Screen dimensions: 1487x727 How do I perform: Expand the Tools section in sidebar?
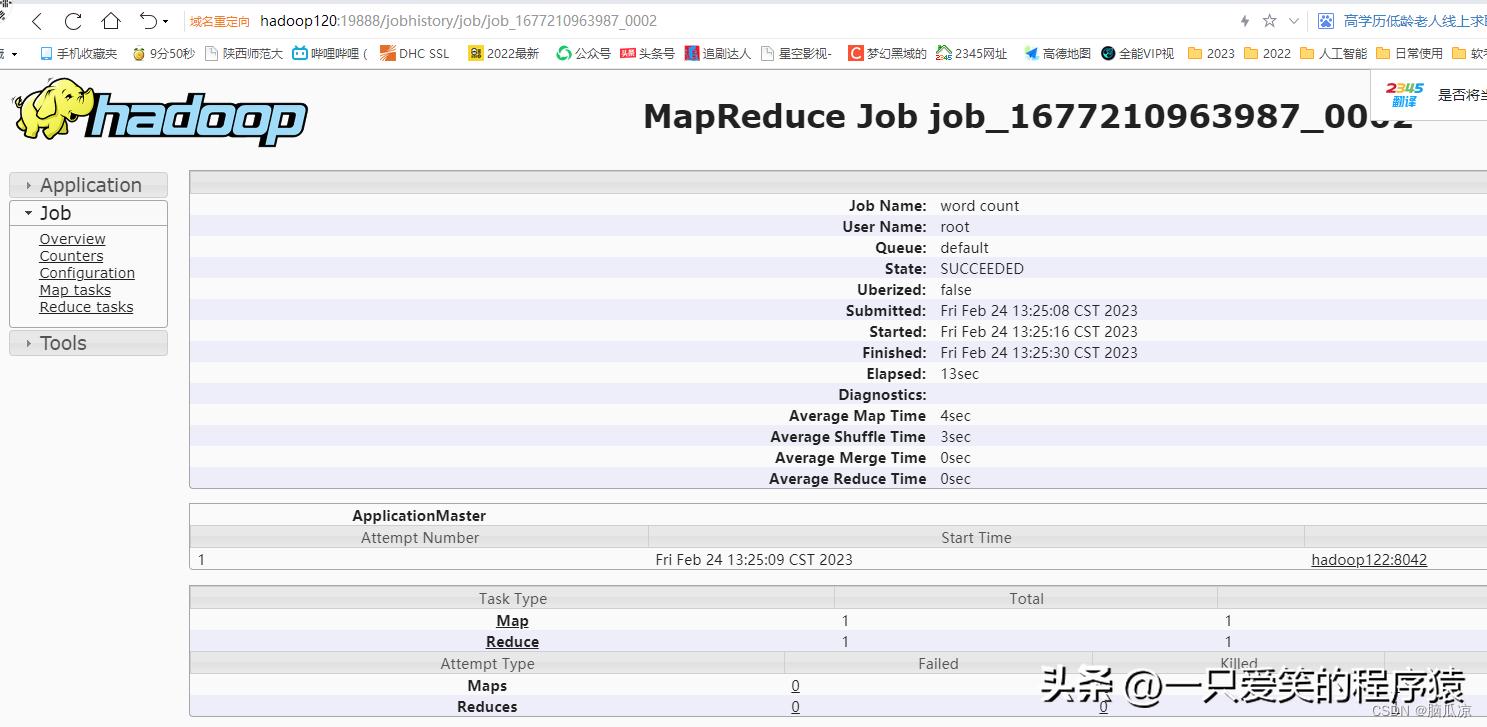[x=62, y=343]
